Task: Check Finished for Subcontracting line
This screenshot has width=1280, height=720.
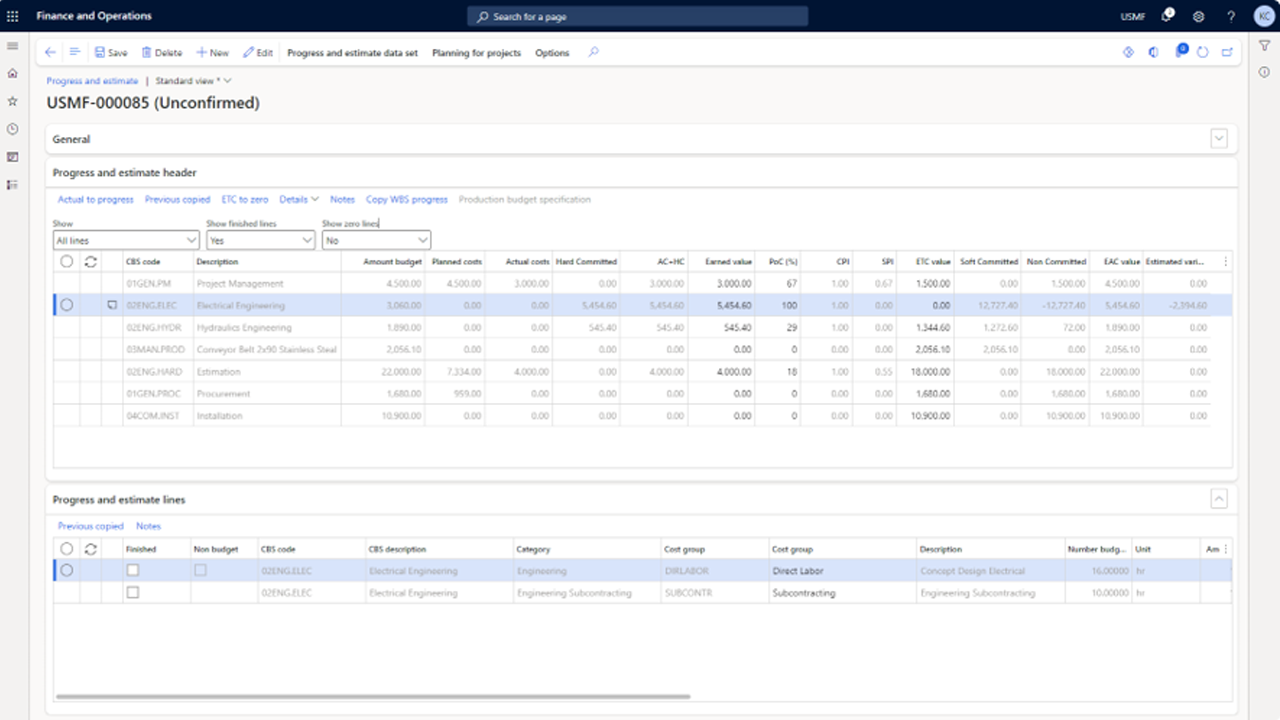Action: [x=133, y=592]
